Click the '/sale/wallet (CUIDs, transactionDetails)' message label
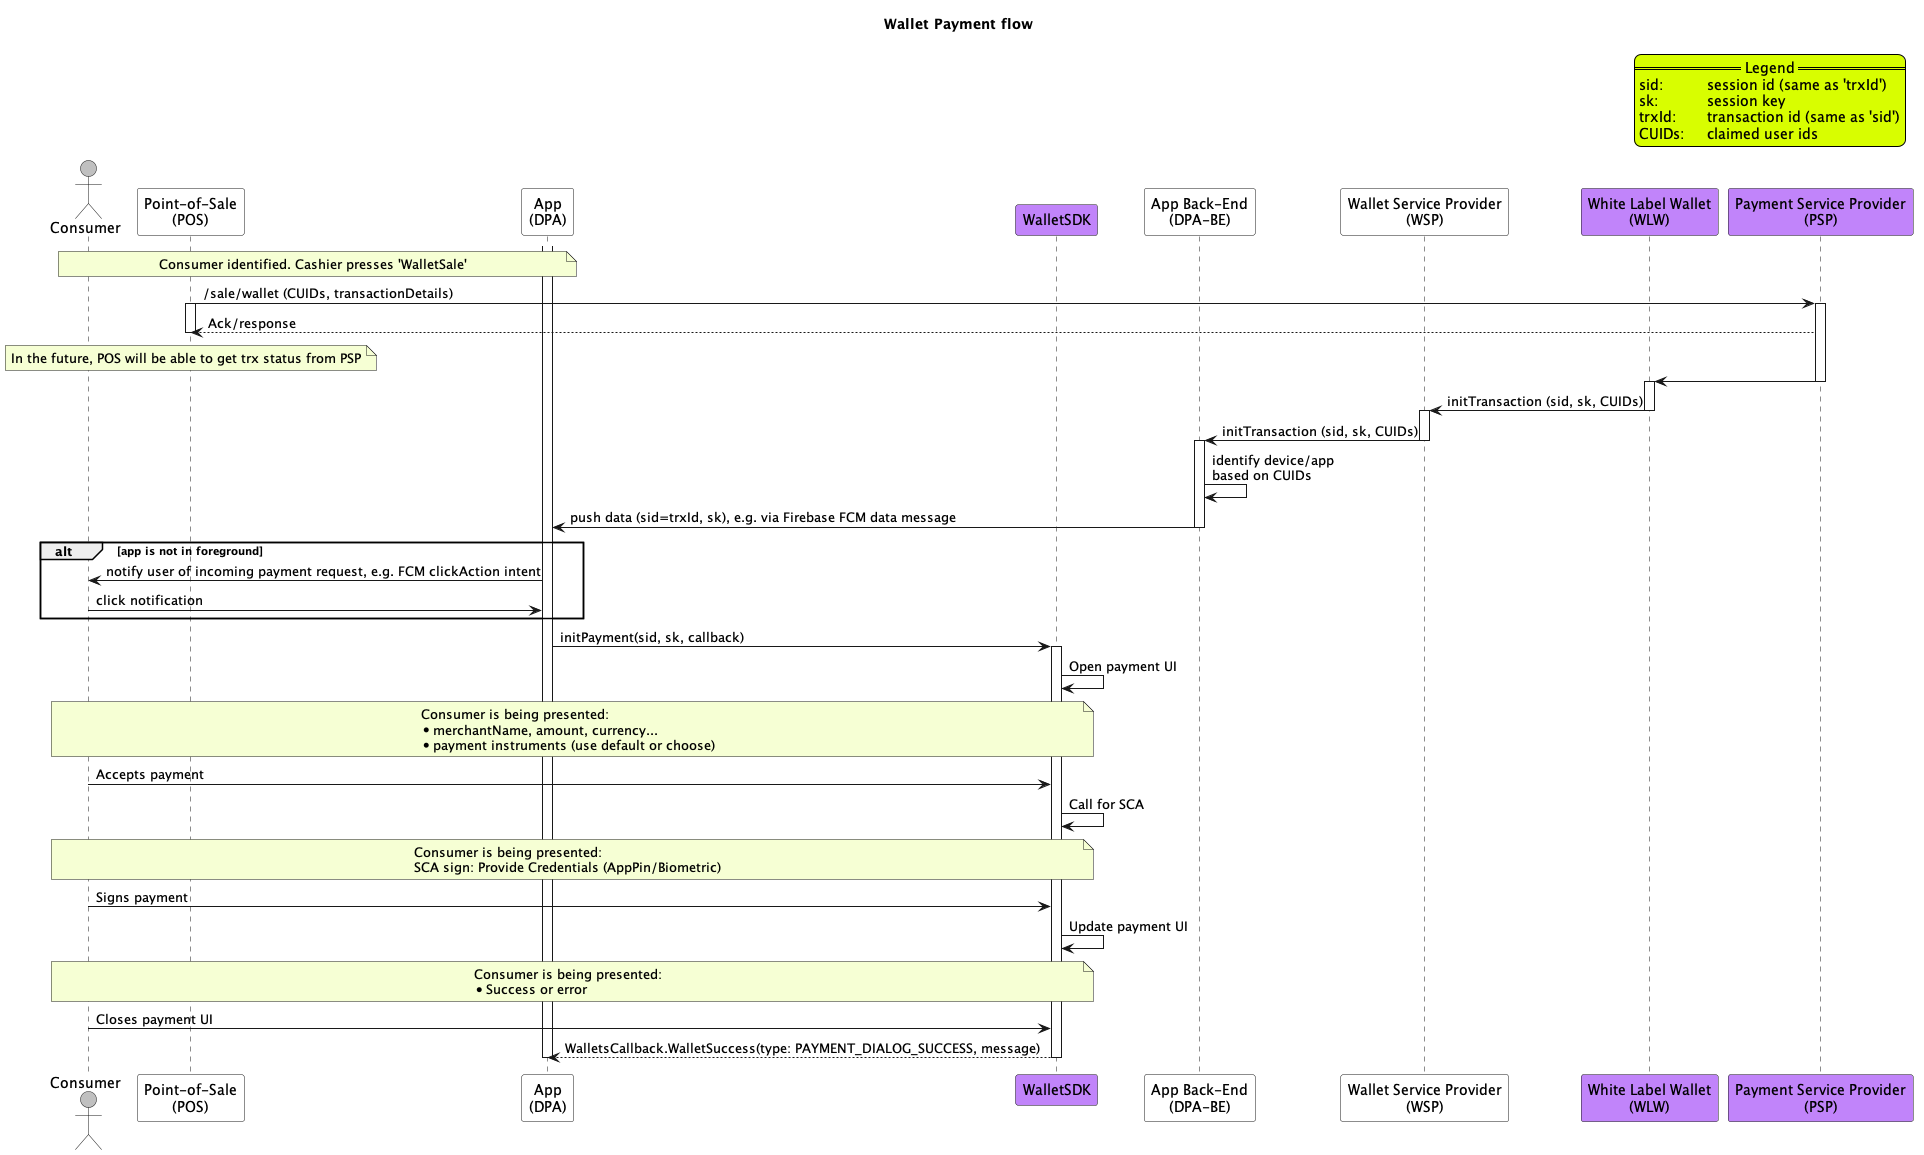Screen dimensions: 1924x1155 [328, 294]
